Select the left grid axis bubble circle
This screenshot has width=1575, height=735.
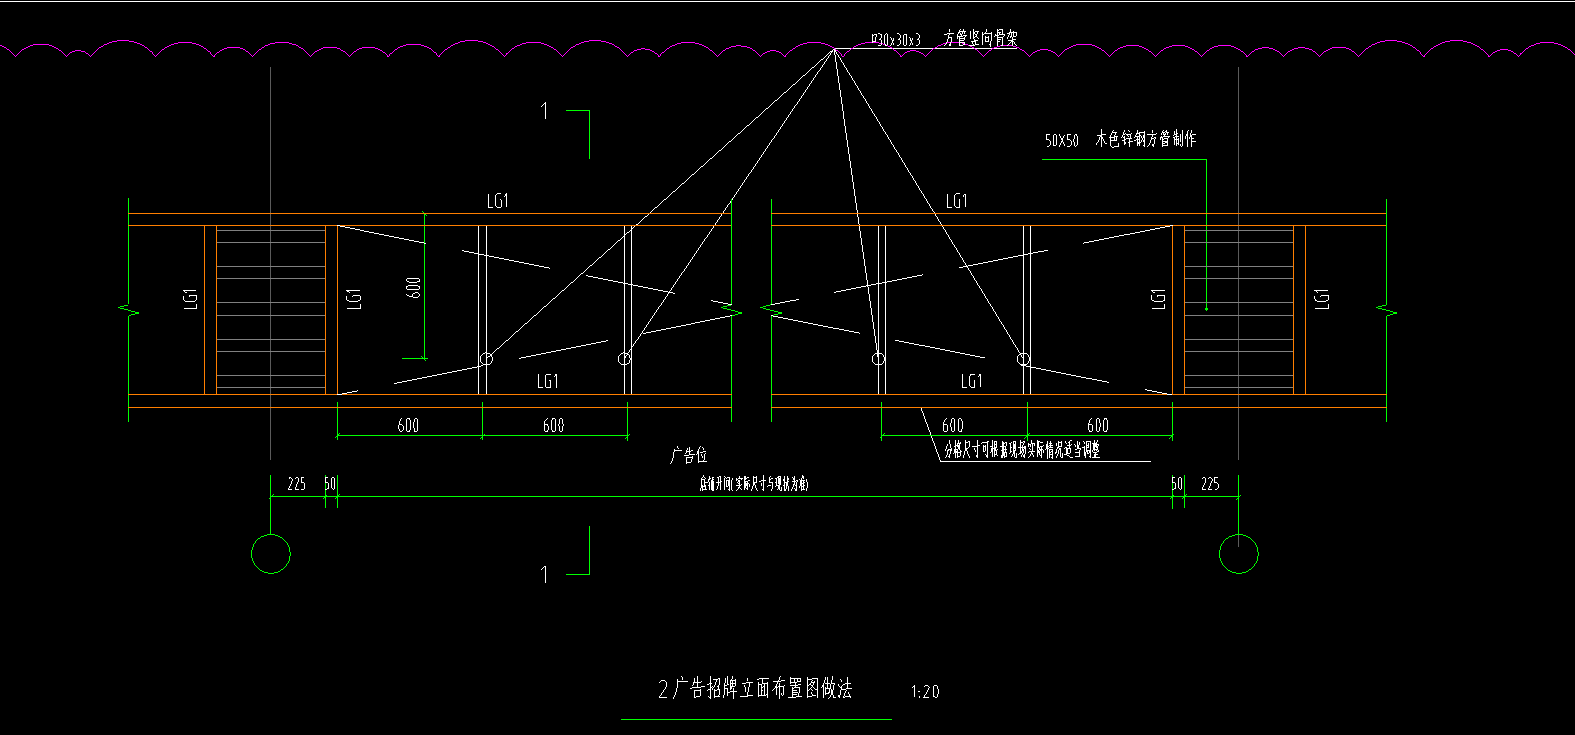coord(271,554)
